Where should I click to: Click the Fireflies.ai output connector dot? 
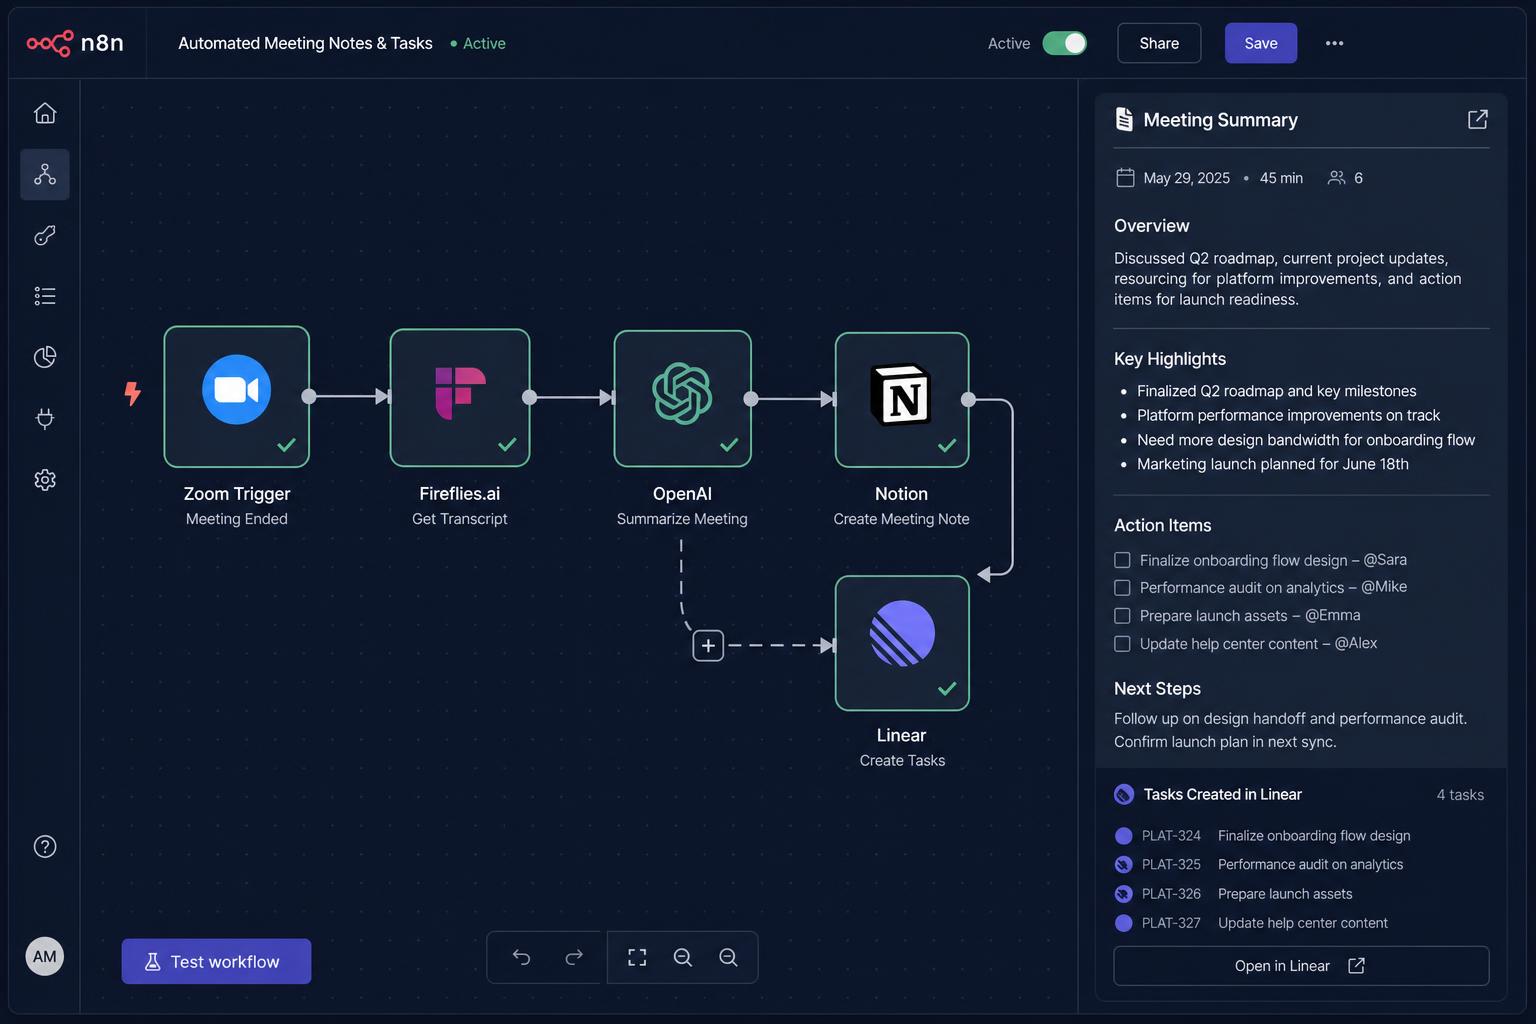click(x=530, y=397)
